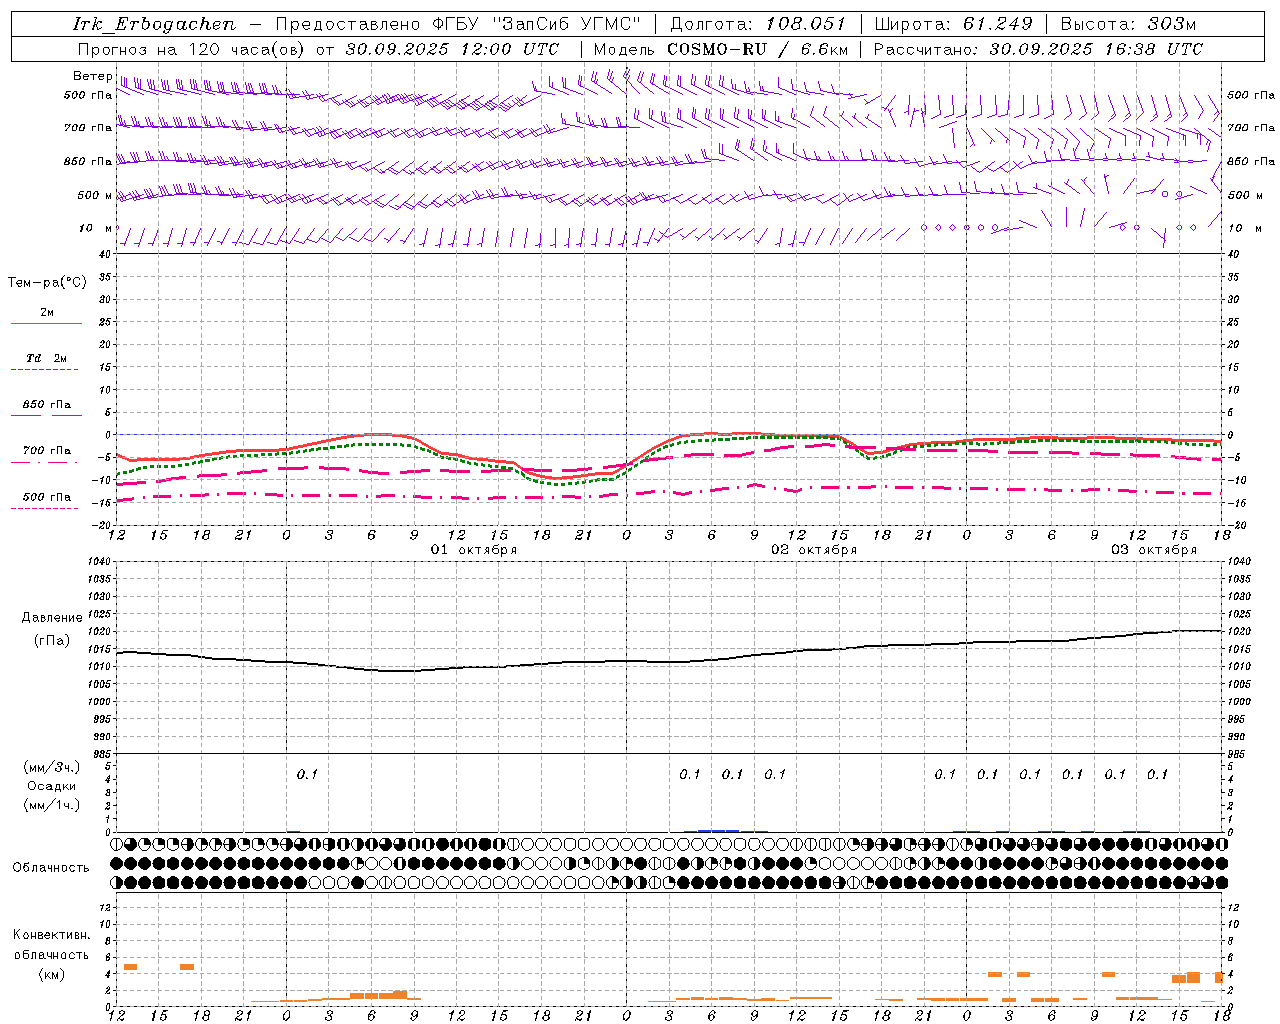Click the station name Irk_Erbogachen
Image resolution: width=1280 pixels, height=1024 pixels.
tap(155, 25)
